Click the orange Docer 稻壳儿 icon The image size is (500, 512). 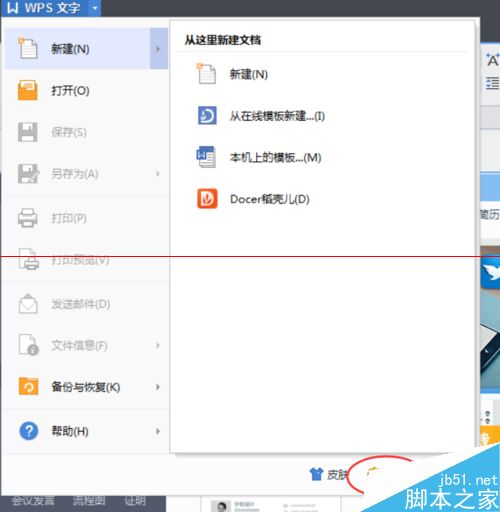[x=207, y=199]
